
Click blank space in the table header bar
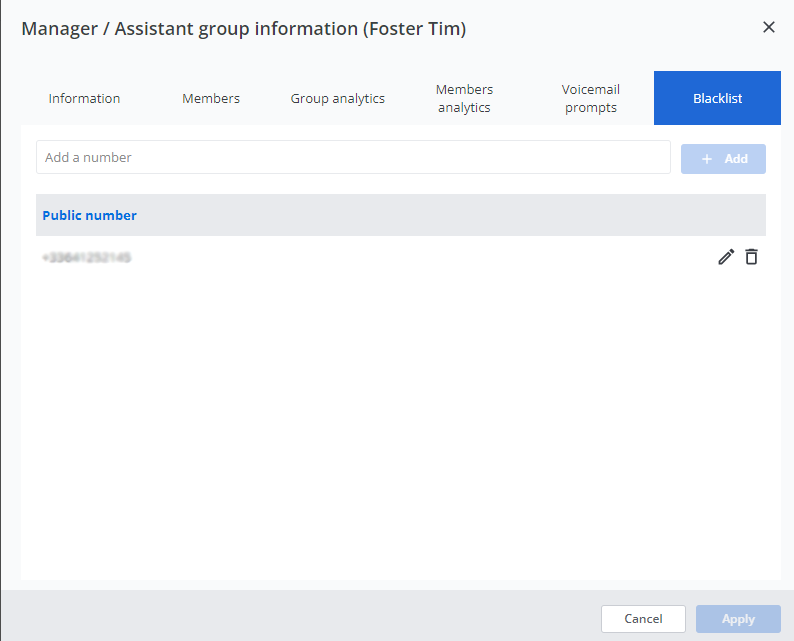[450, 215]
